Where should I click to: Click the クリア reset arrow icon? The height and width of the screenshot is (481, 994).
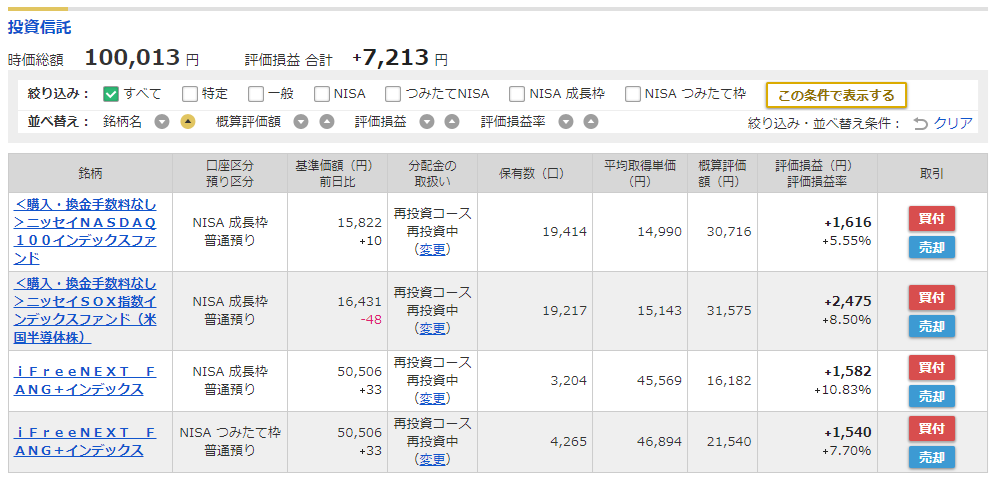pyautogui.click(x=920, y=124)
